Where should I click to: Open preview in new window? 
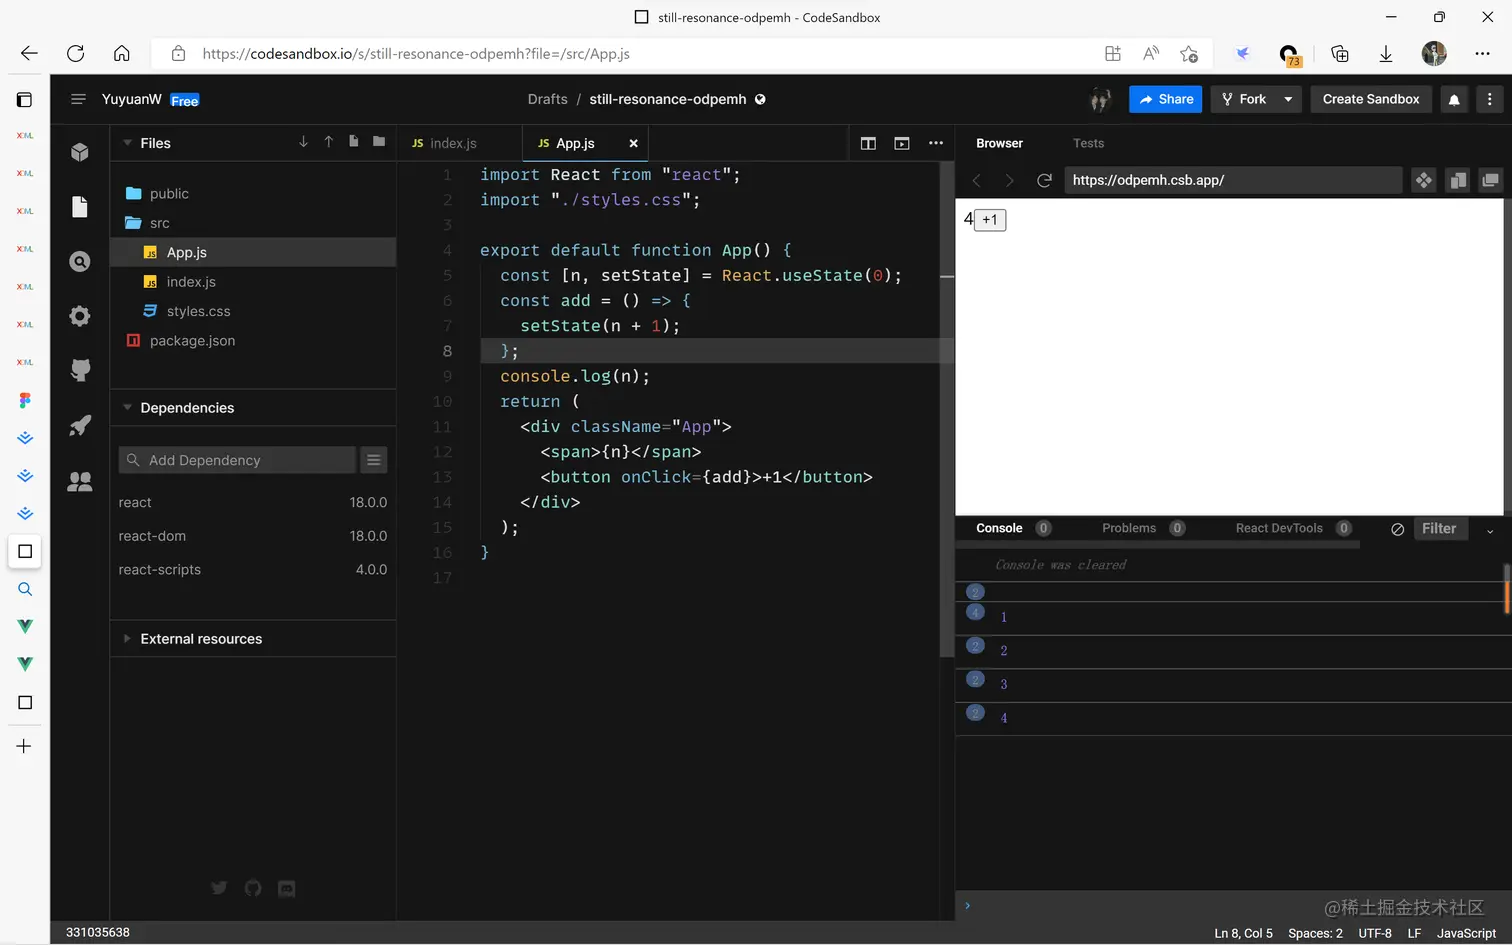point(1490,180)
